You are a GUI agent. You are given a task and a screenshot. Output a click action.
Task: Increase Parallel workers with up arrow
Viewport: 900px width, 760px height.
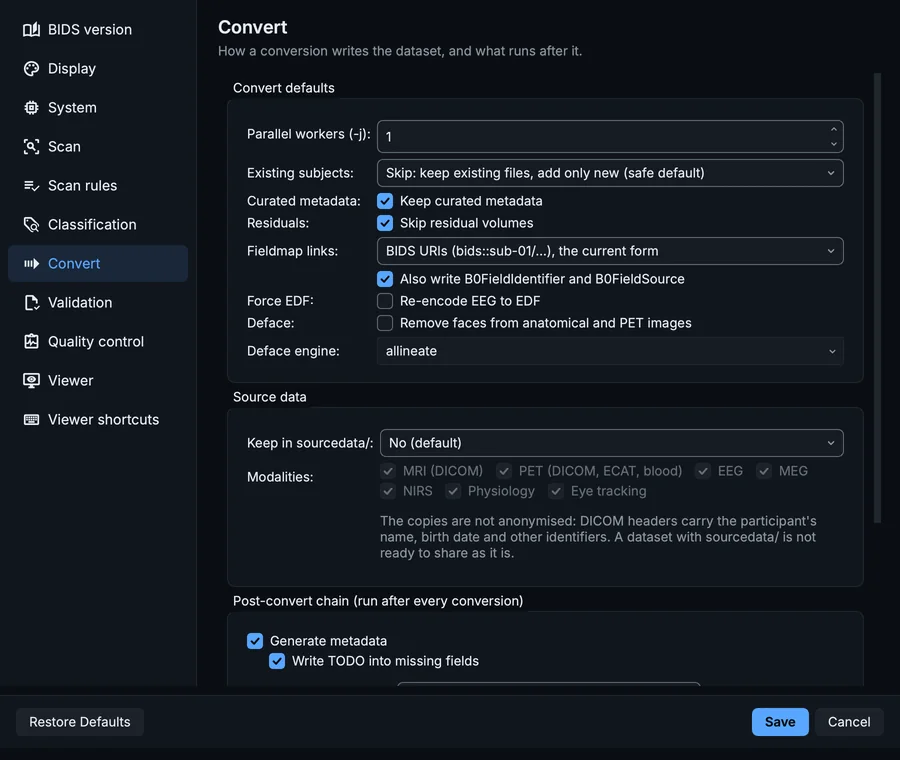point(833,129)
